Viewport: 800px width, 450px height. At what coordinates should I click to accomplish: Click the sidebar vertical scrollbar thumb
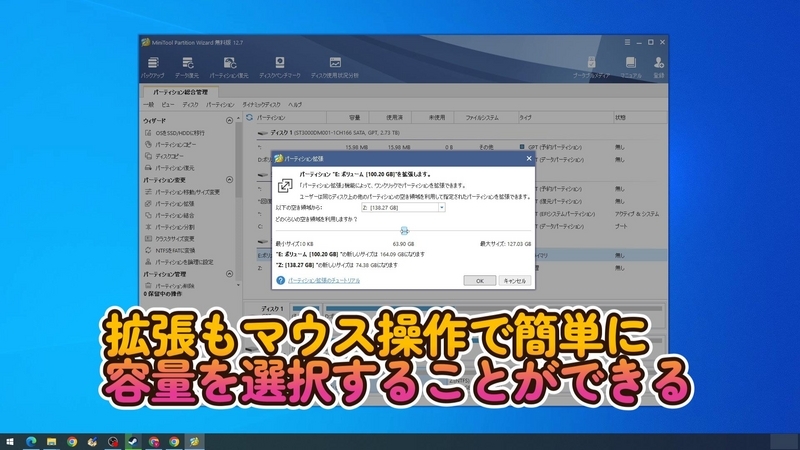click(x=238, y=160)
